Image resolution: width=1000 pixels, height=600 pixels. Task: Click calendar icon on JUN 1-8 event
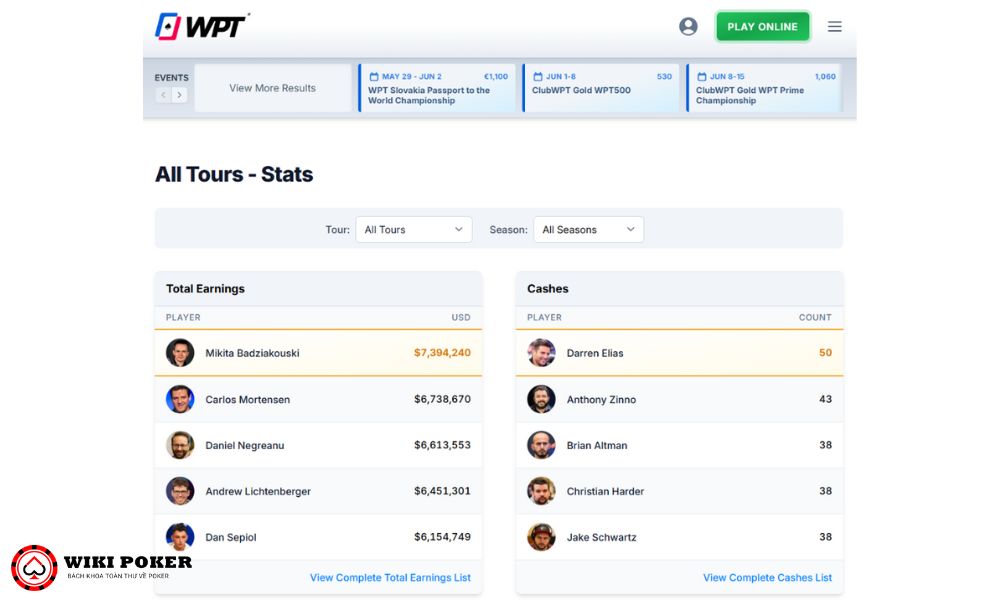(x=538, y=77)
